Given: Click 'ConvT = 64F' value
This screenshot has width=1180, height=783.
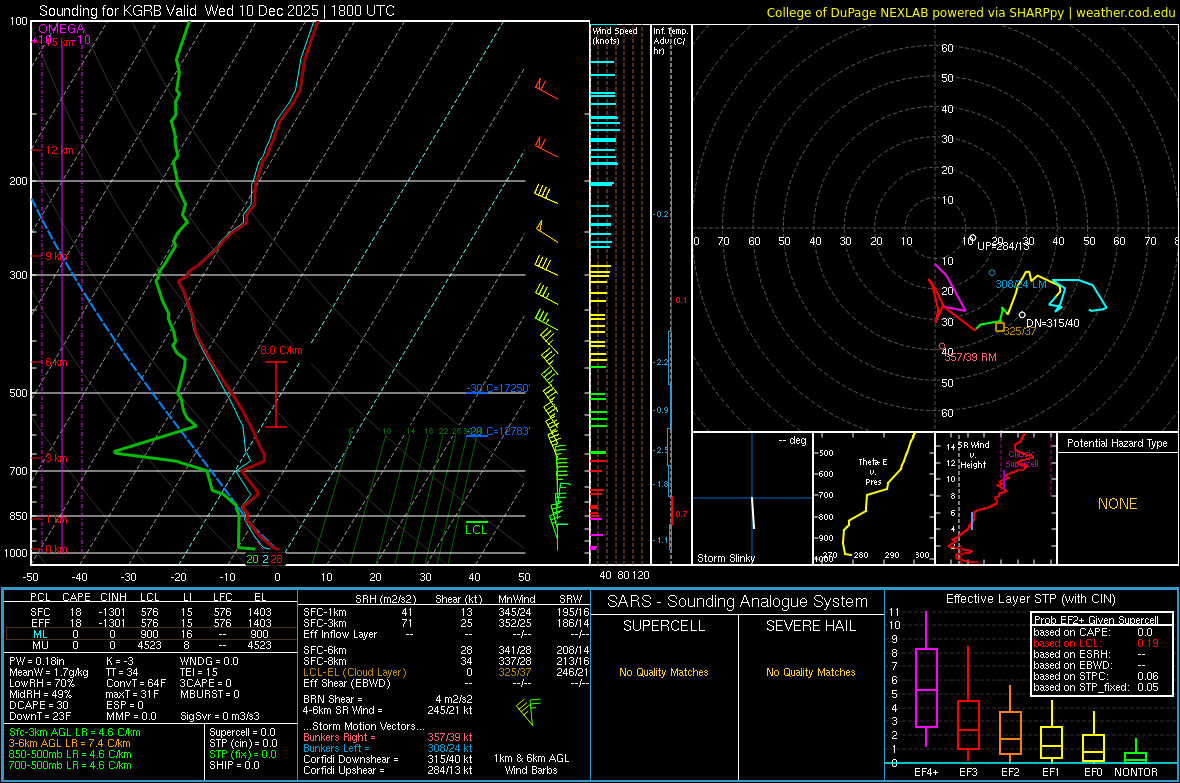Looking at the screenshot, I should point(136,684).
